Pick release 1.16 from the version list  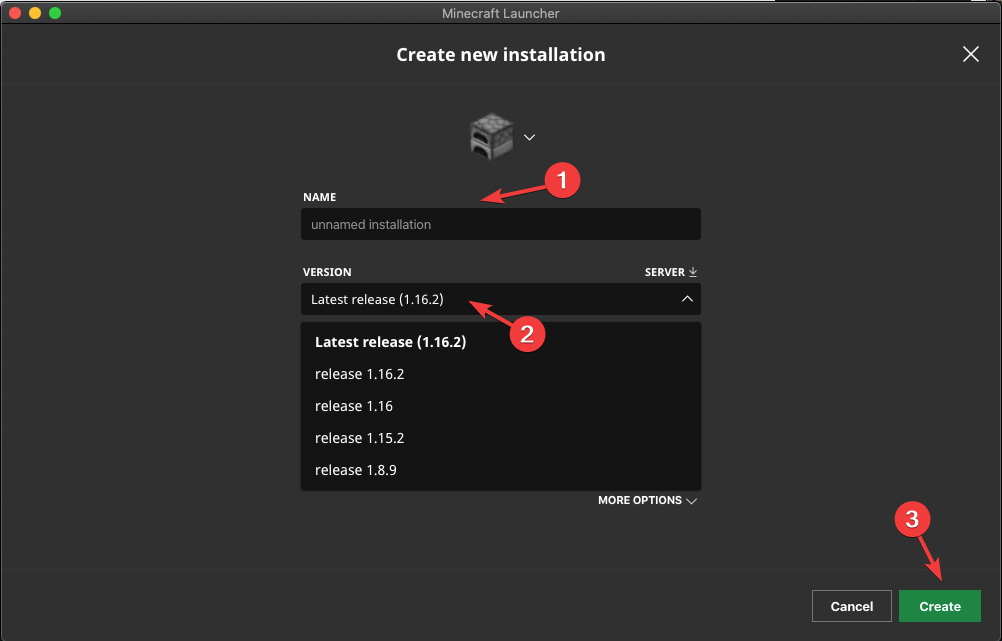click(x=500, y=406)
